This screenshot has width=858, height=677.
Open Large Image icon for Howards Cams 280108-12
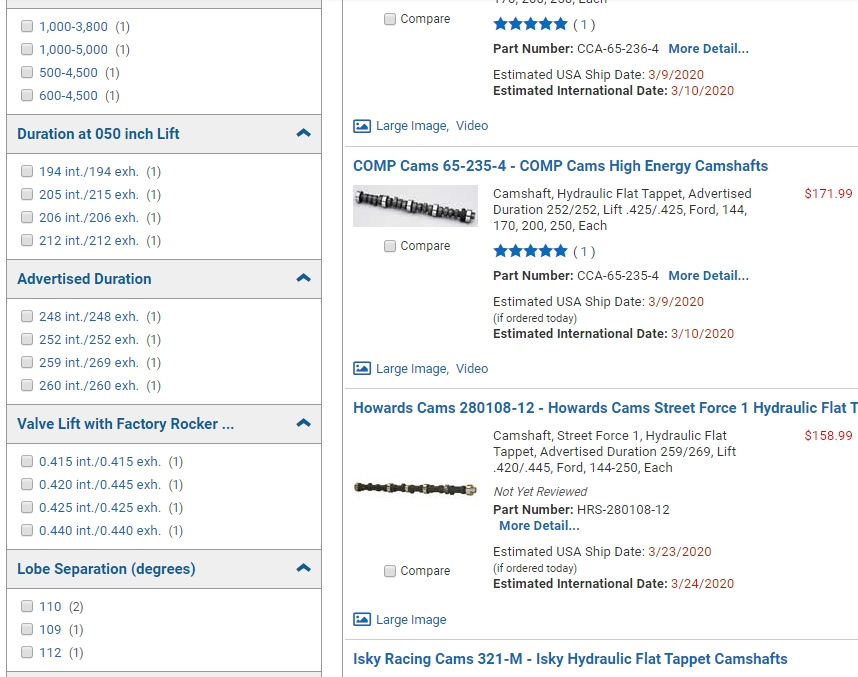point(362,620)
